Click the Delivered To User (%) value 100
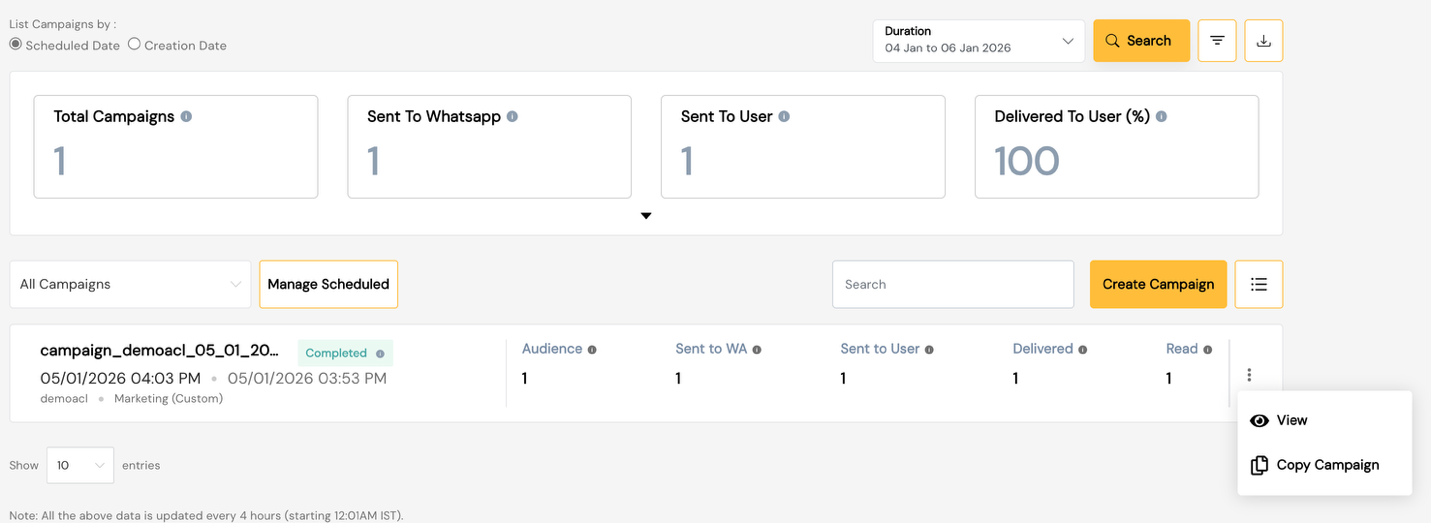This screenshot has width=1431, height=523. tap(1027, 161)
